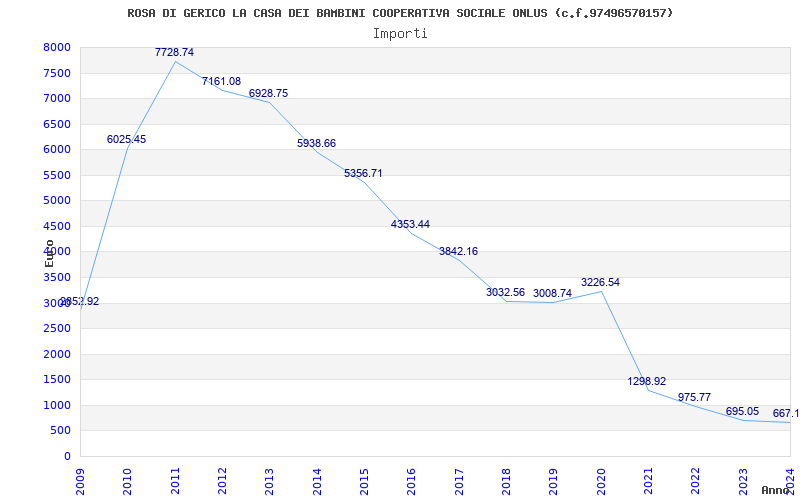Click the data label 975.77
Screen dimensions: 800x500
694,397
